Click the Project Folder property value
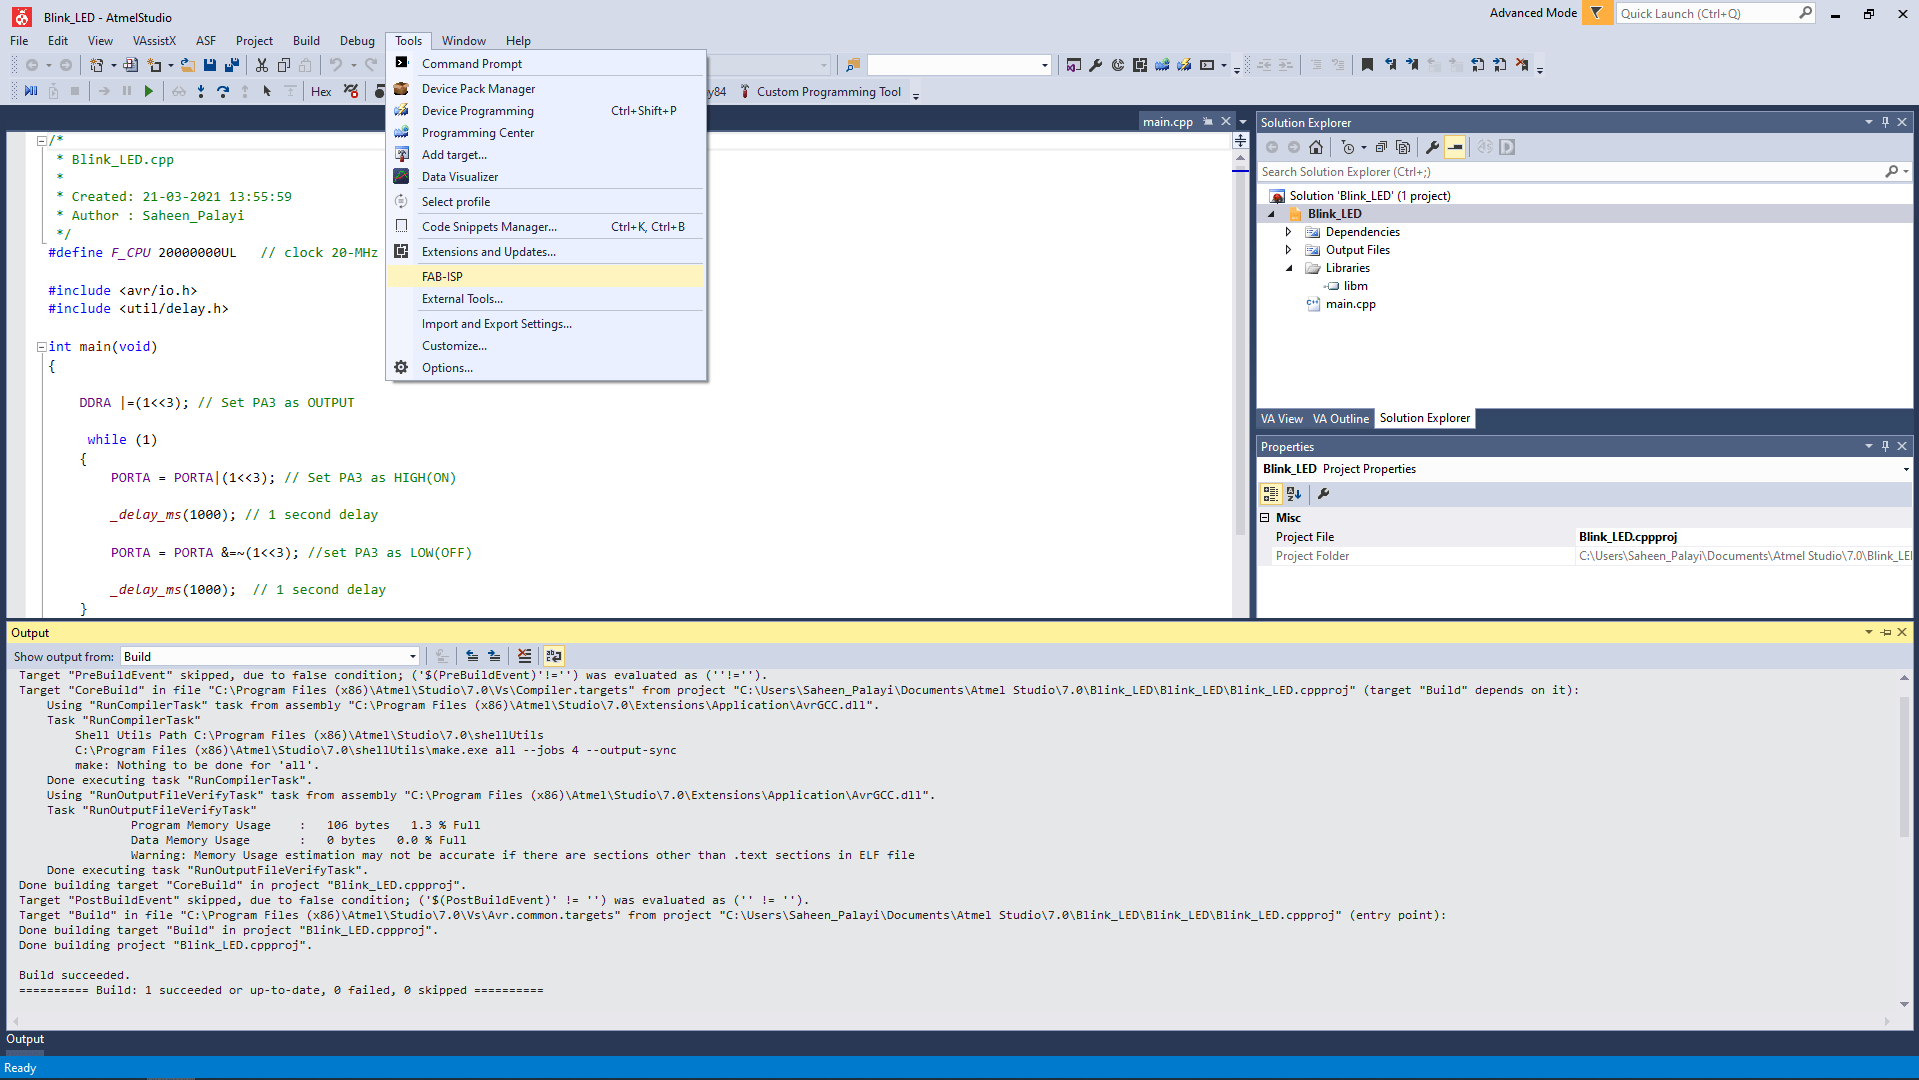This screenshot has height=1080, width=1919. click(x=1743, y=556)
